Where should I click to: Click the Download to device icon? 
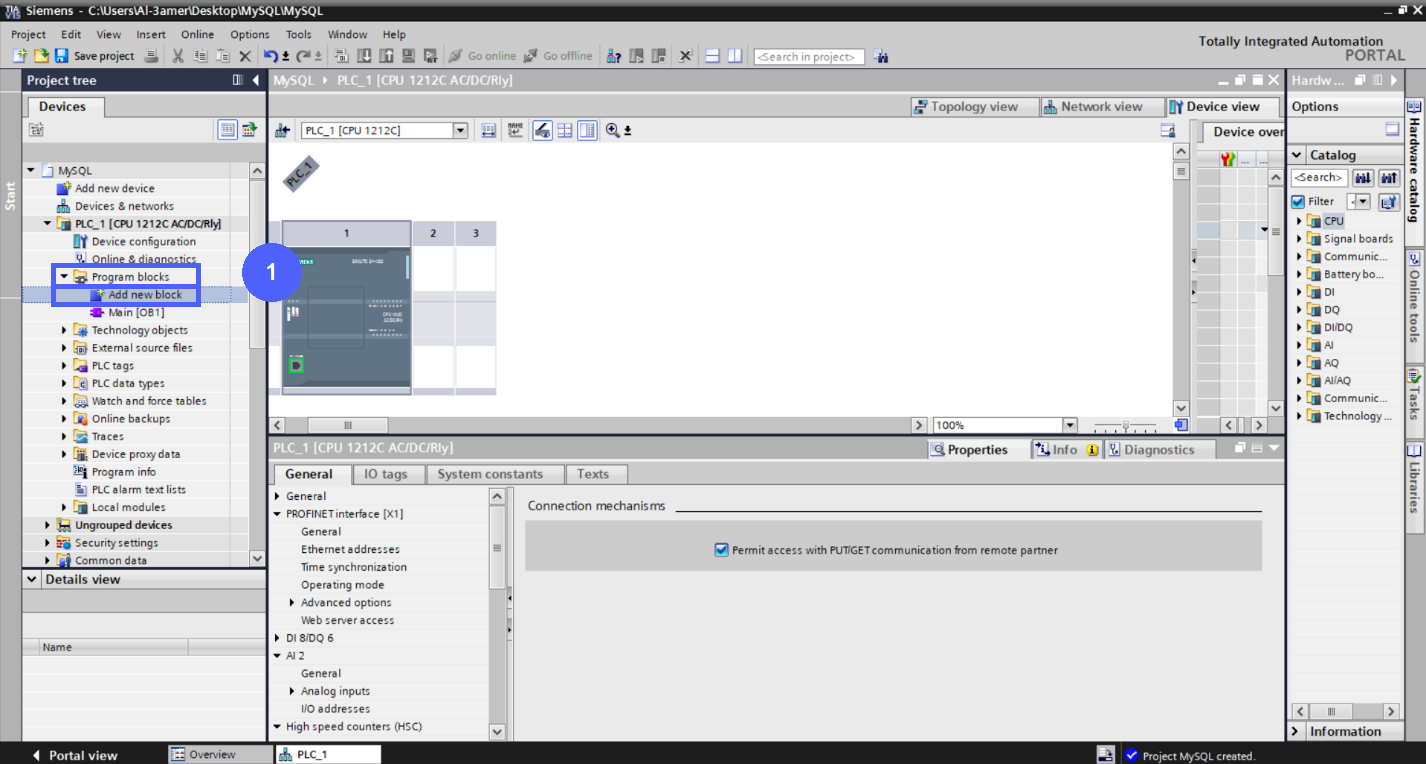click(x=364, y=56)
